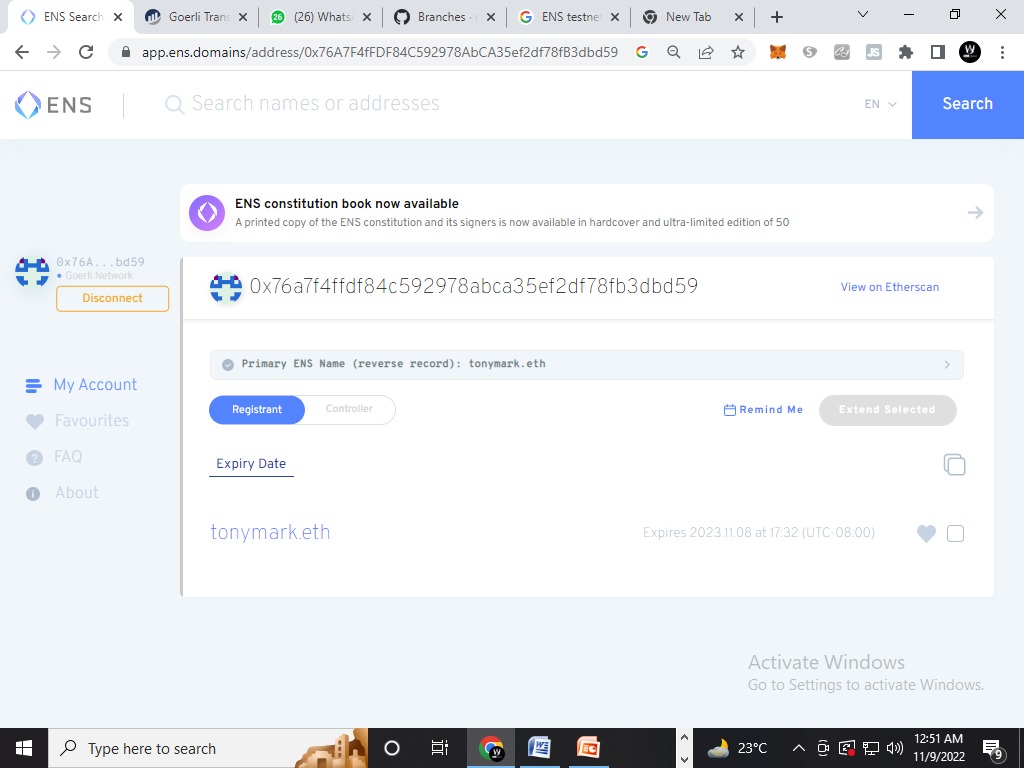Click the grey S extension icon
Screen dimensions: 1024x768
coord(810,52)
